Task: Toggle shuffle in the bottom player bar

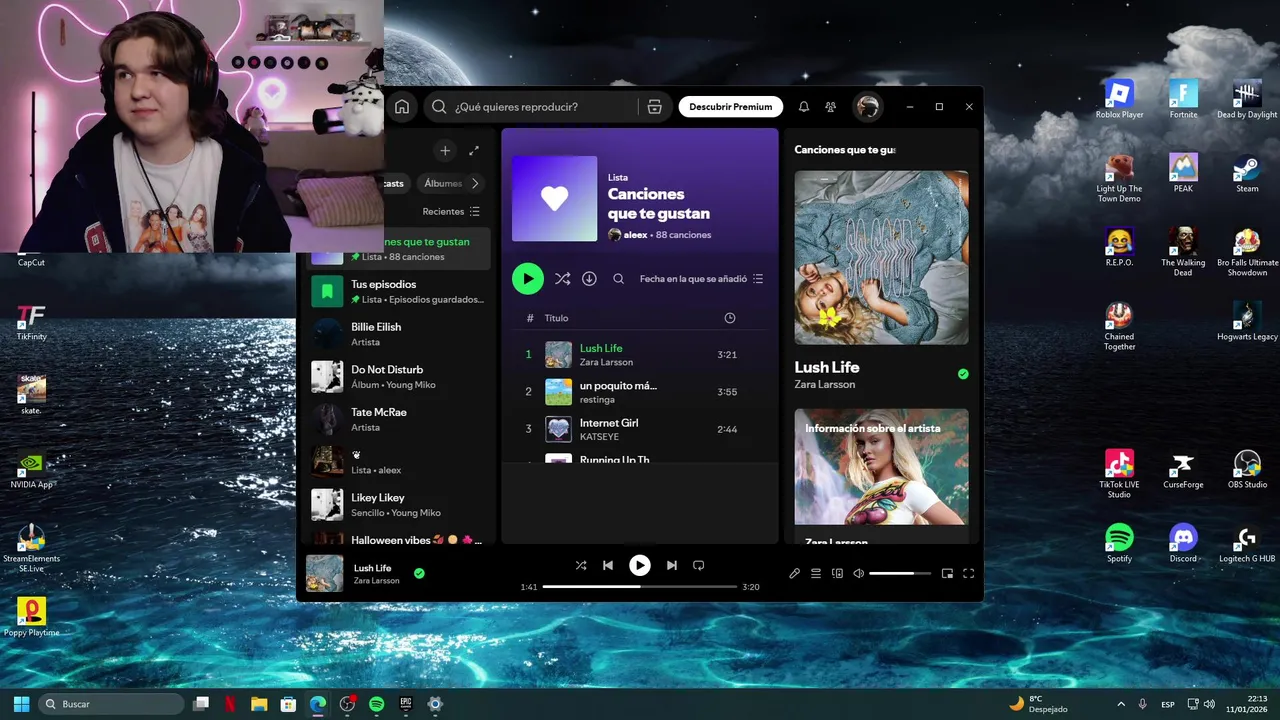Action: tap(581, 565)
